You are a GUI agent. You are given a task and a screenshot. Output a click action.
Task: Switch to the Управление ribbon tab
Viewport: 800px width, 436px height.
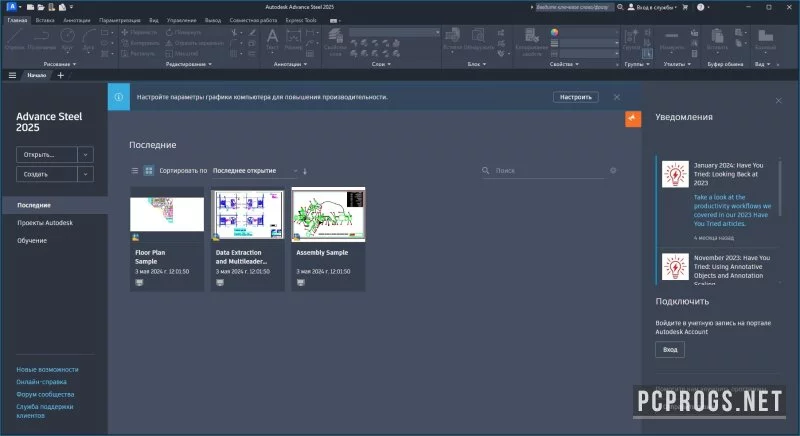(x=182, y=20)
